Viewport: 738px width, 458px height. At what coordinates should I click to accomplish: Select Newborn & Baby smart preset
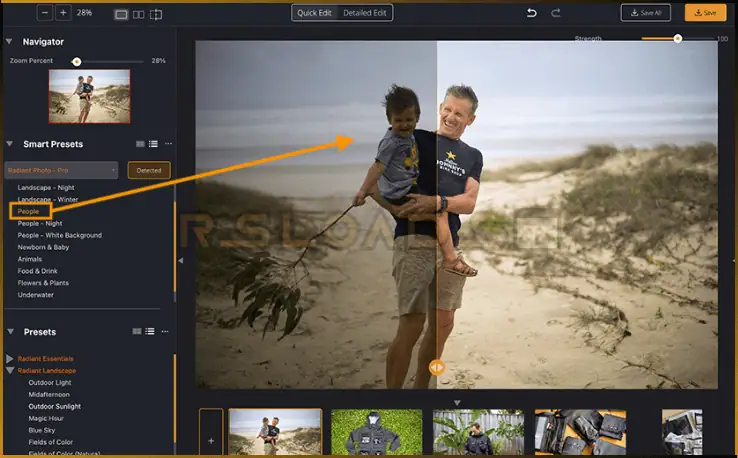(x=43, y=247)
